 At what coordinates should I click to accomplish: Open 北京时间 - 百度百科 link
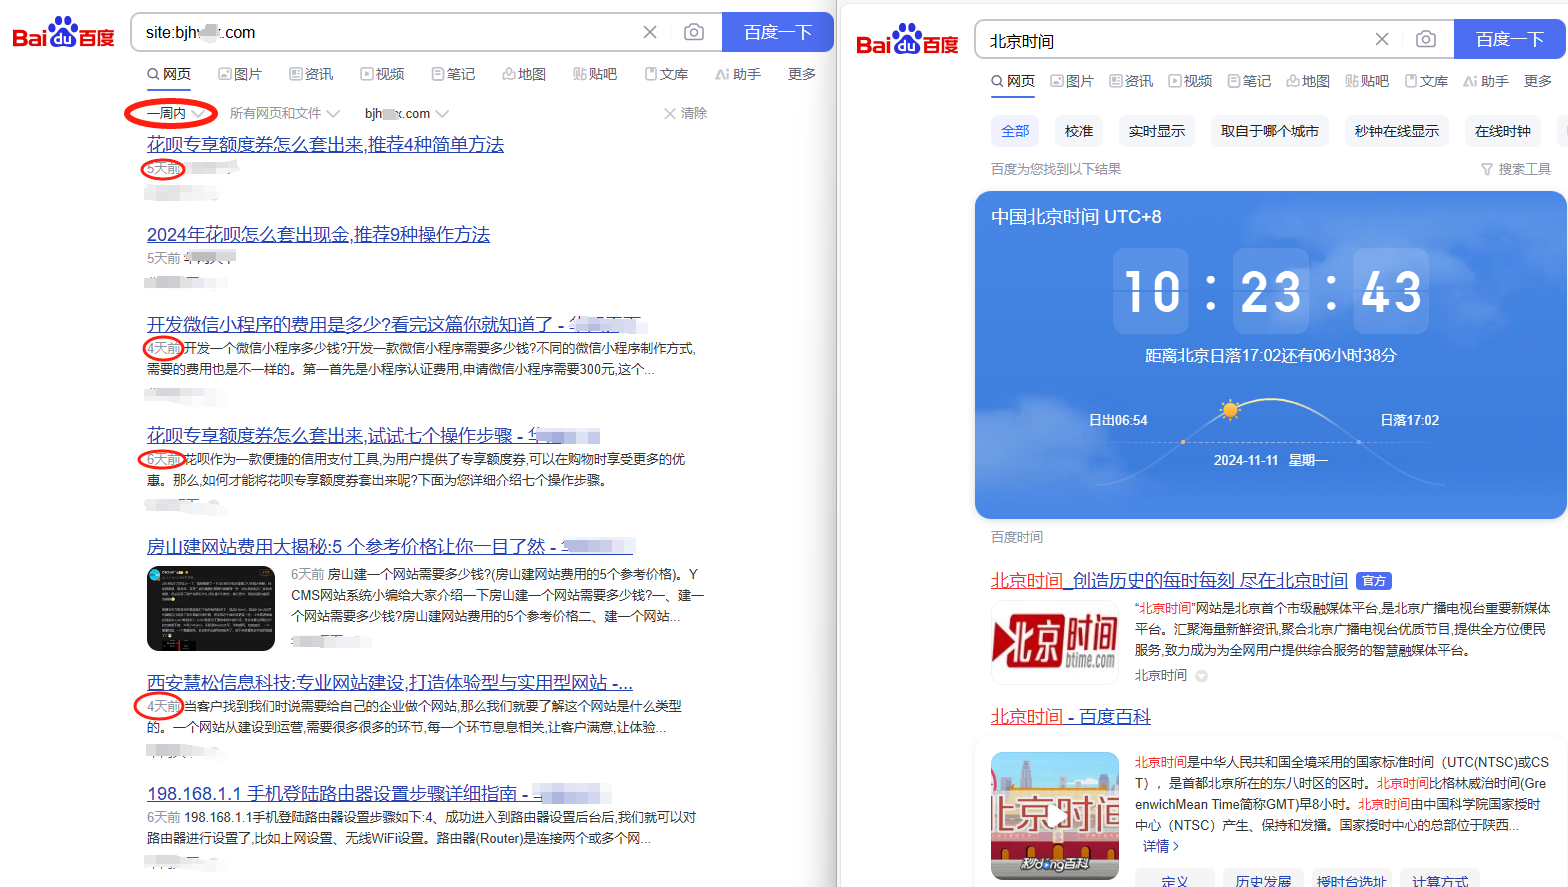tap(1071, 716)
